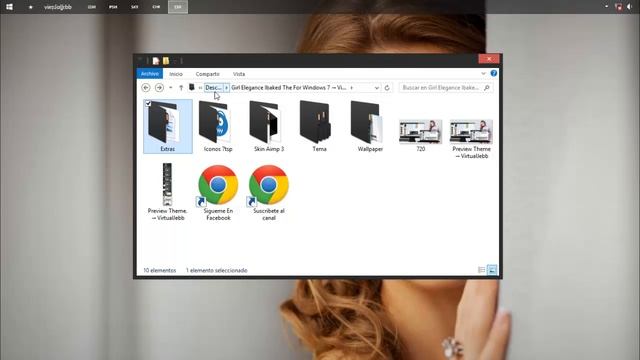The width and height of the screenshot is (640, 360).
Task: Expand the ribbon with the chevron
Action: (x=483, y=73)
